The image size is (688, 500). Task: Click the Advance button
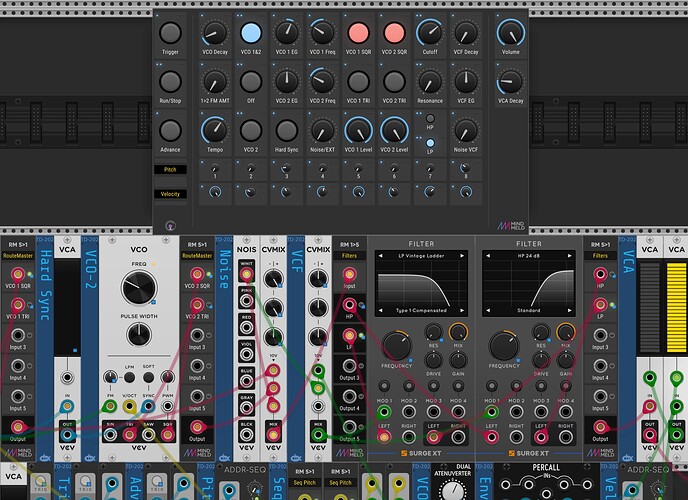(x=170, y=131)
